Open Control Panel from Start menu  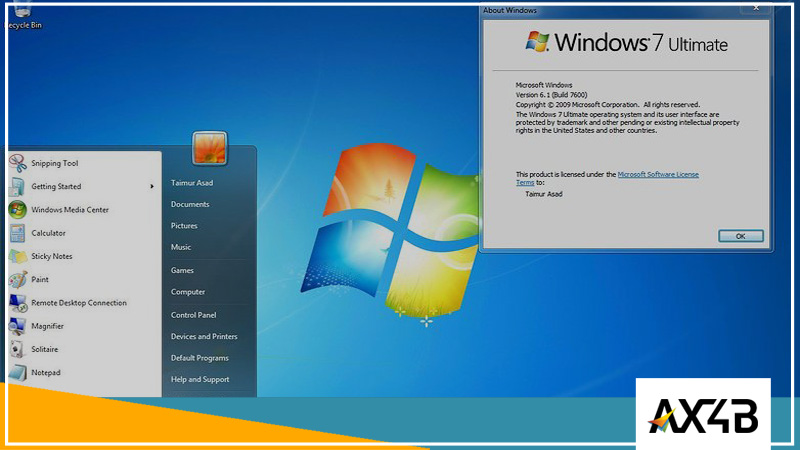point(193,315)
